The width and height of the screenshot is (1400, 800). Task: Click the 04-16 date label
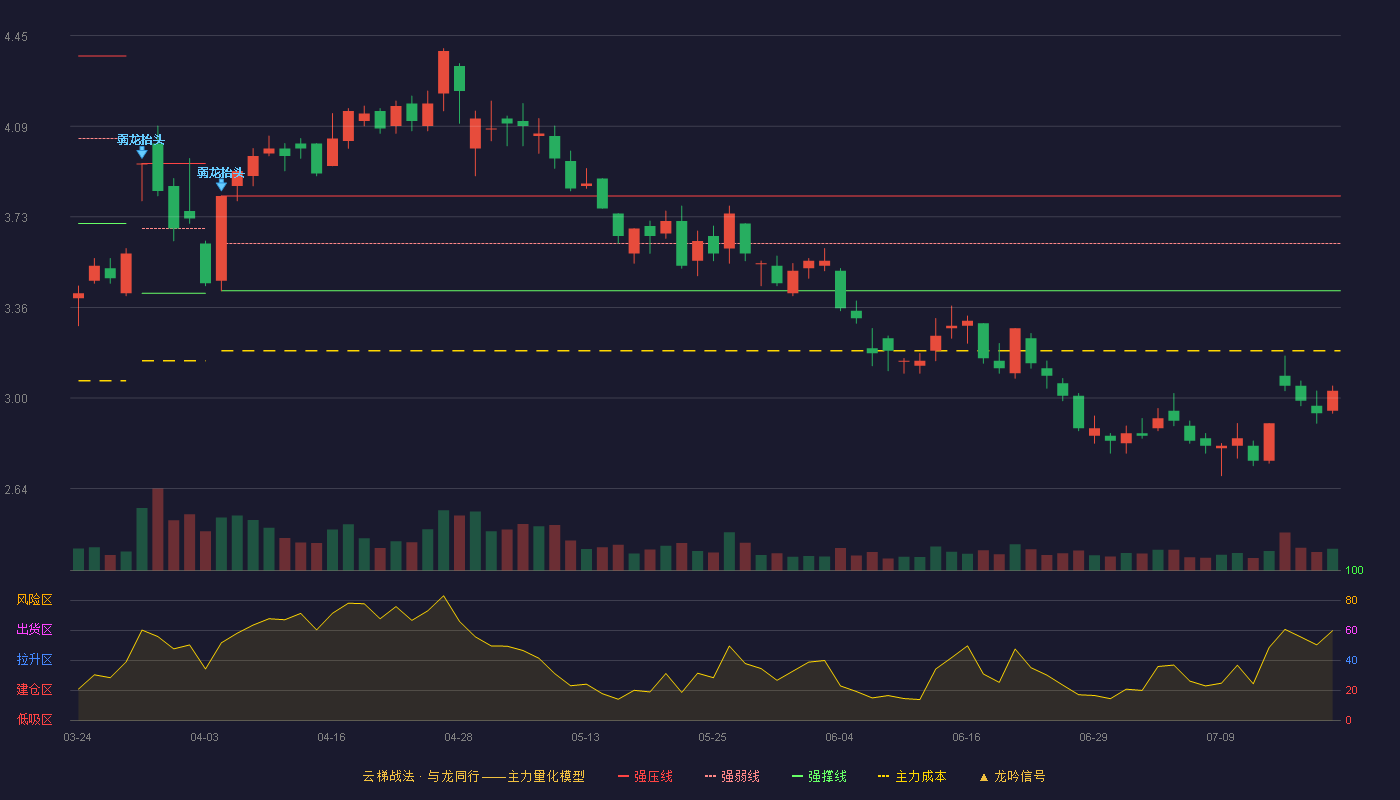pos(331,737)
